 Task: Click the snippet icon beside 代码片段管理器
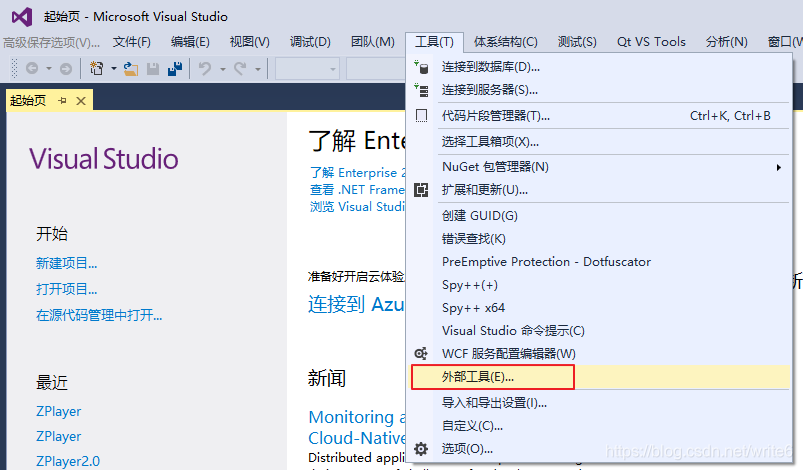421,116
